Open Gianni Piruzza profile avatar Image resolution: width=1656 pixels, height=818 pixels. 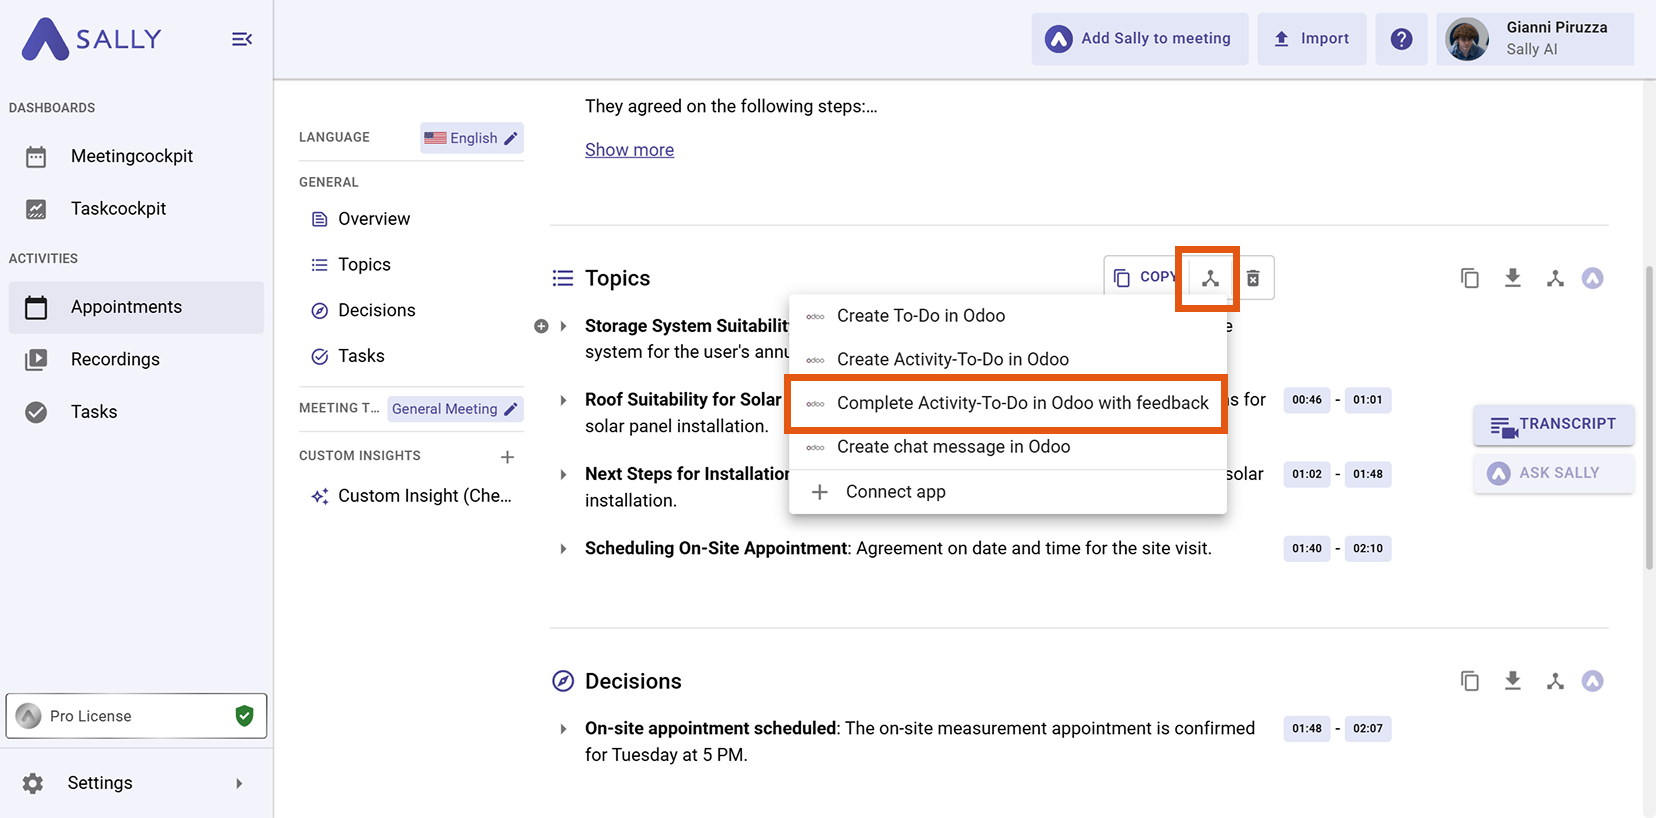point(1467,39)
